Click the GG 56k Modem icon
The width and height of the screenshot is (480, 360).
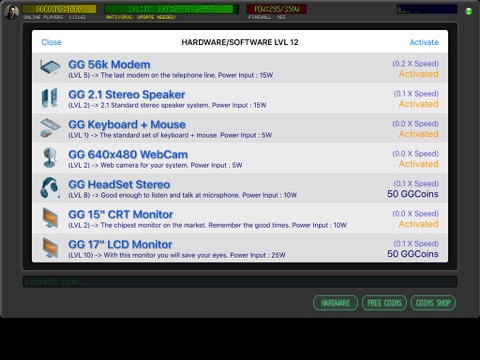pyautogui.click(x=50, y=68)
